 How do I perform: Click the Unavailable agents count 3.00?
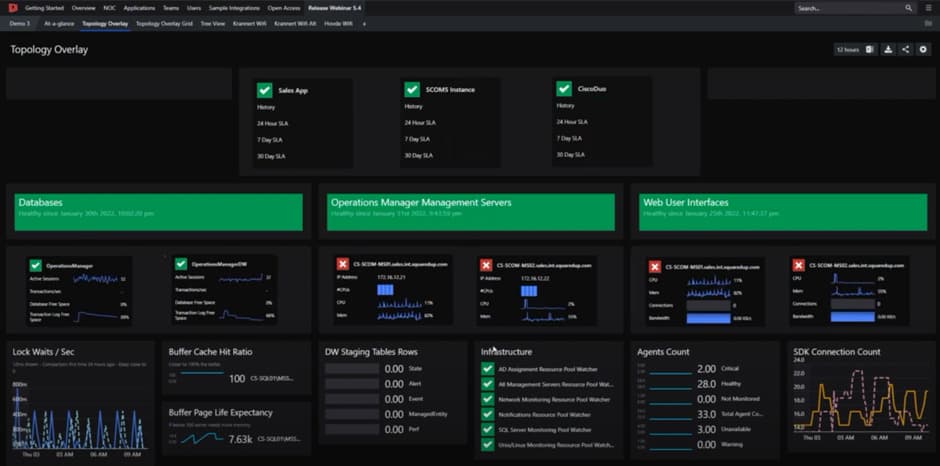click(707, 429)
